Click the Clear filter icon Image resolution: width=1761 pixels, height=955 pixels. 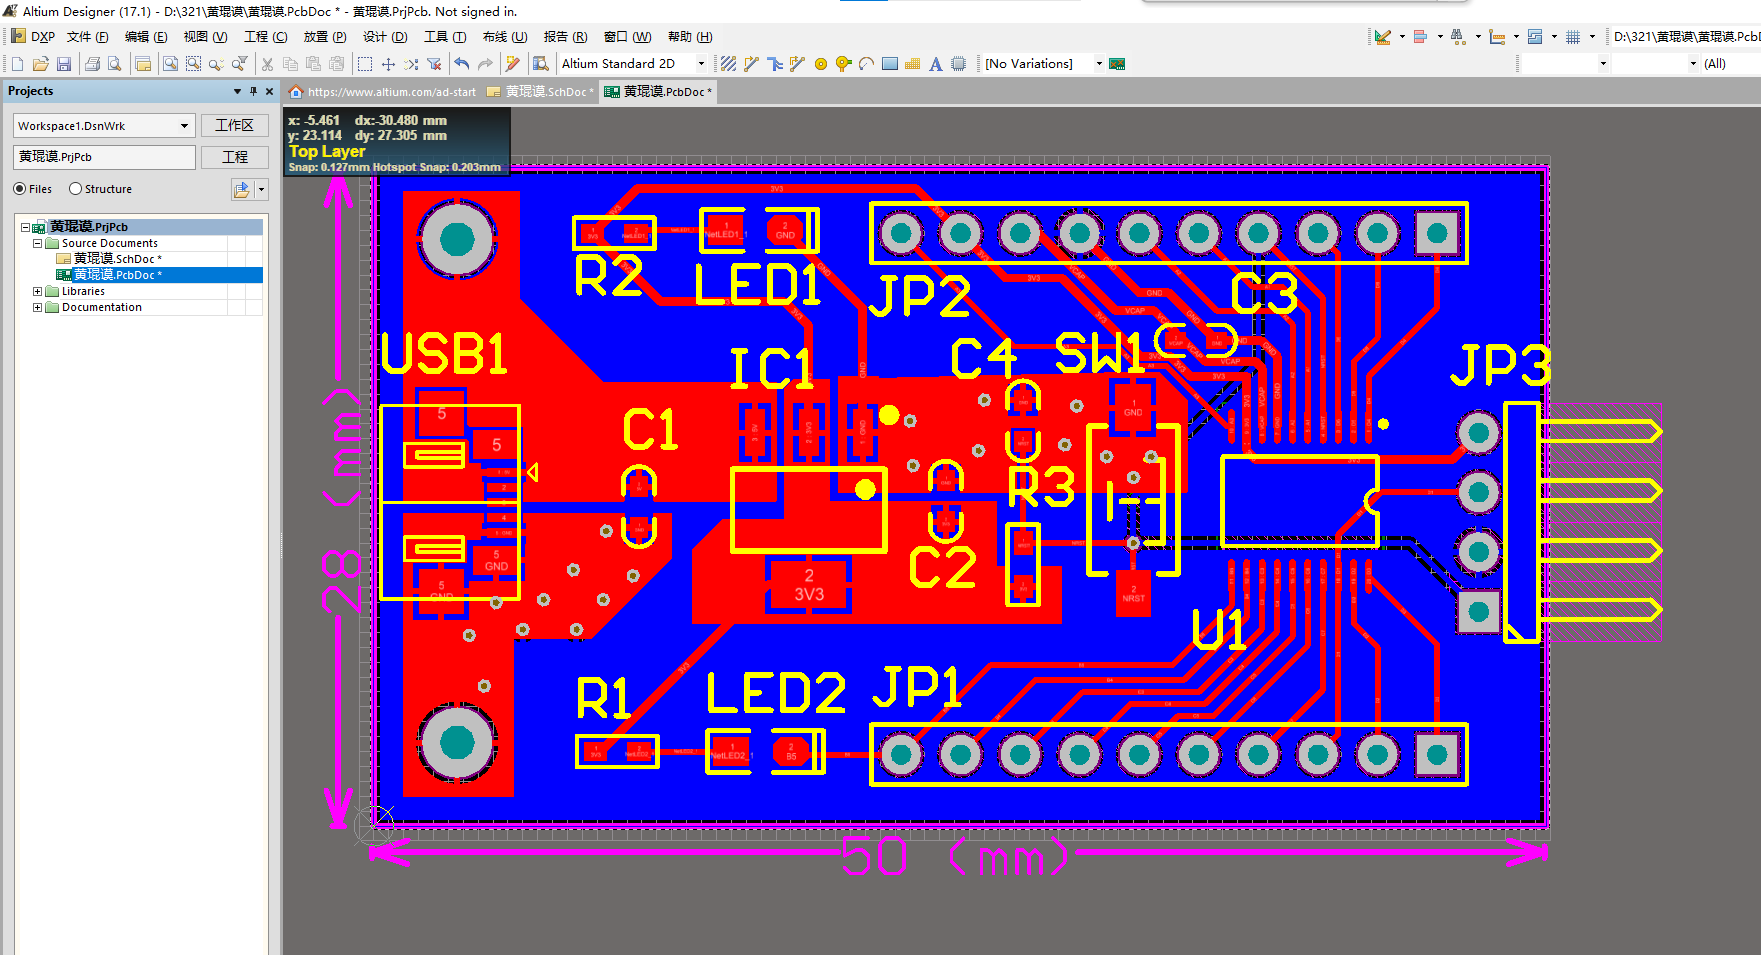[434, 64]
